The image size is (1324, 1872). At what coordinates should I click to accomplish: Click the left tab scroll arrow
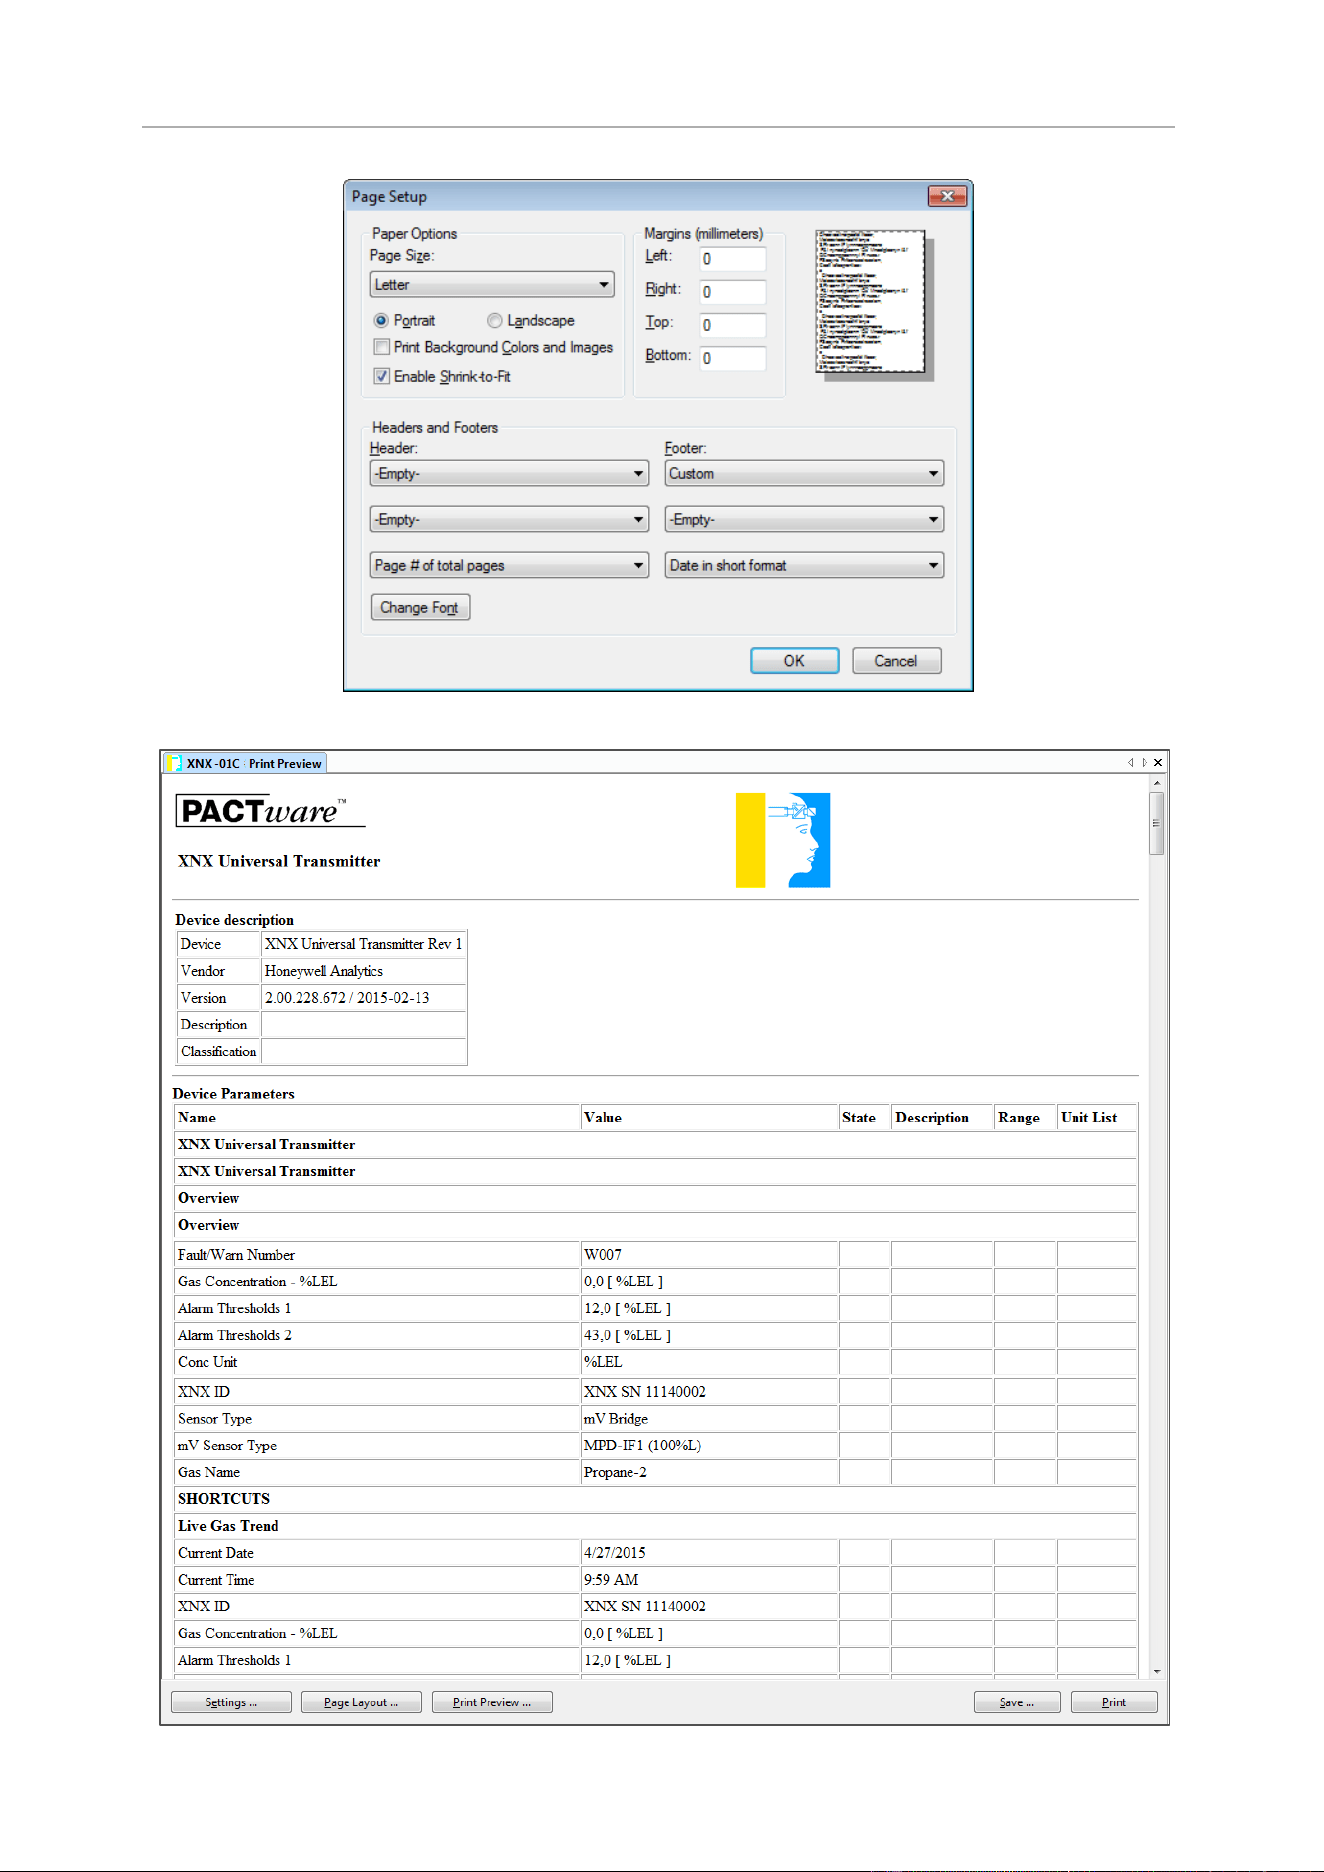(1130, 763)
